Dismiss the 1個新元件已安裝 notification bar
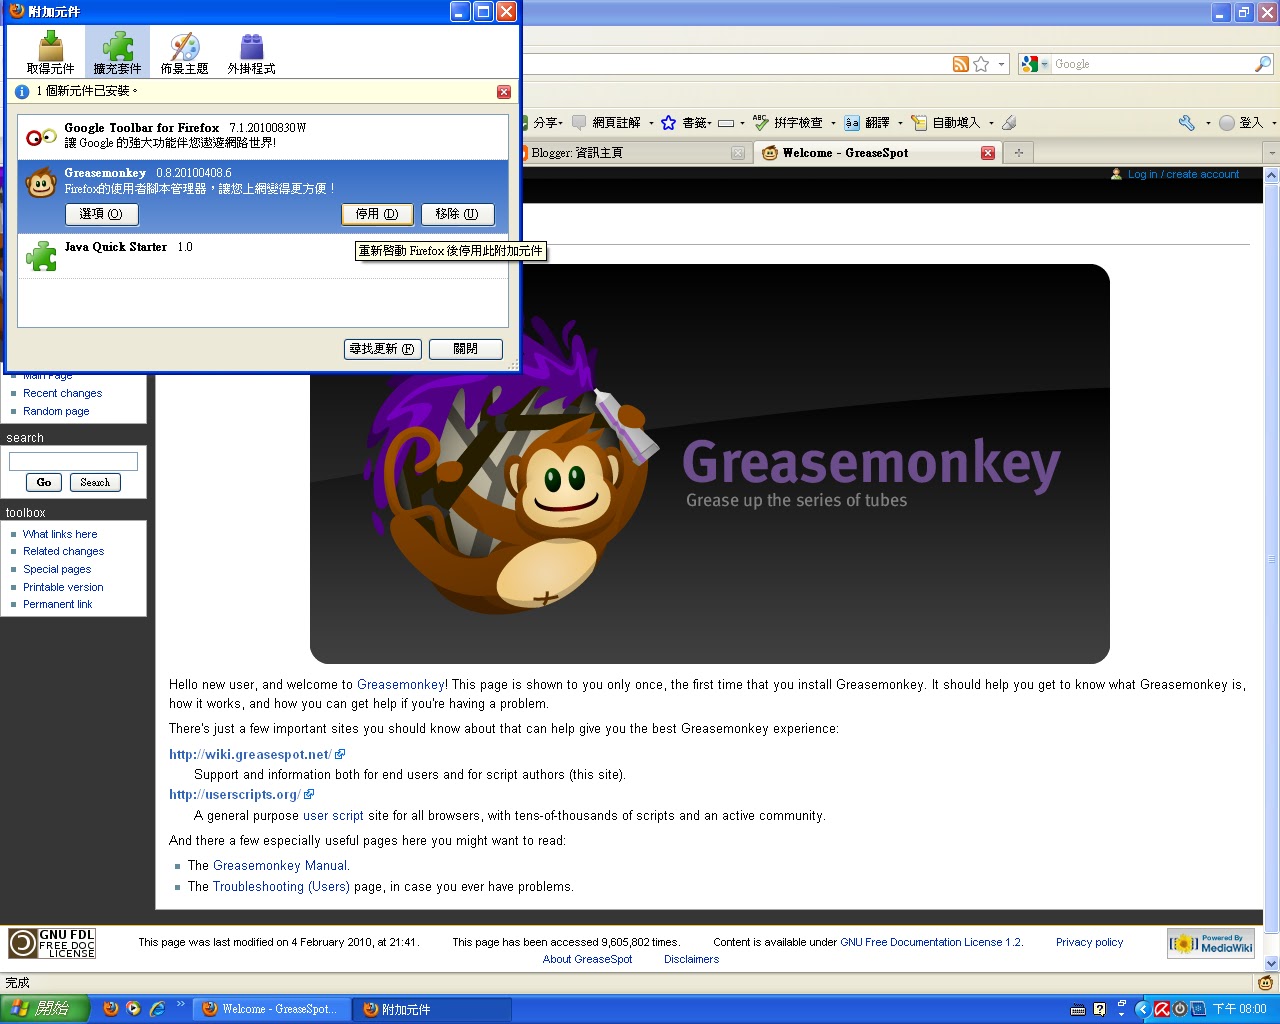This screenshot has height=1024, width=1280. [504, 91]
